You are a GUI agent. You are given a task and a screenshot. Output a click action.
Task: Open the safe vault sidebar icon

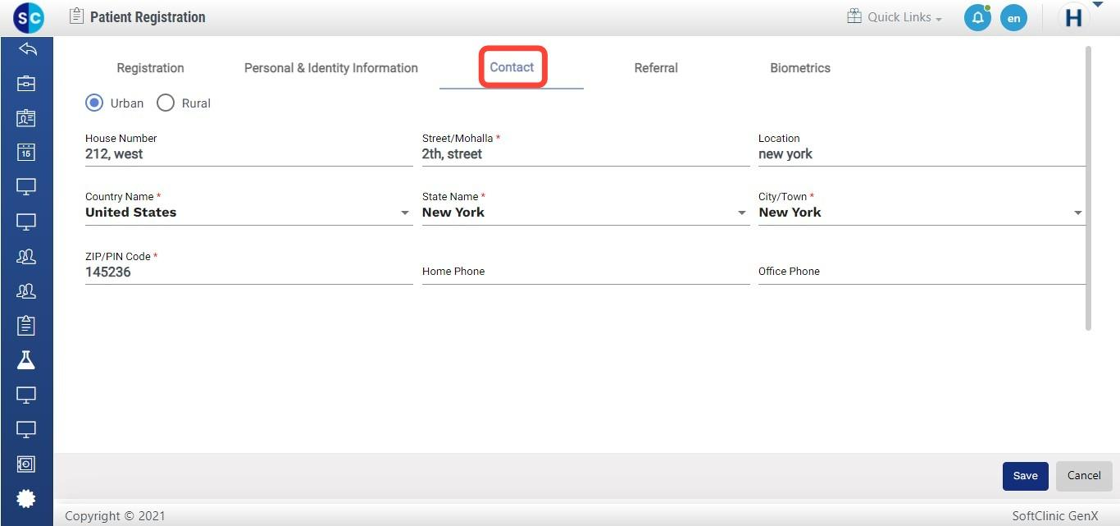click(26, 464)
